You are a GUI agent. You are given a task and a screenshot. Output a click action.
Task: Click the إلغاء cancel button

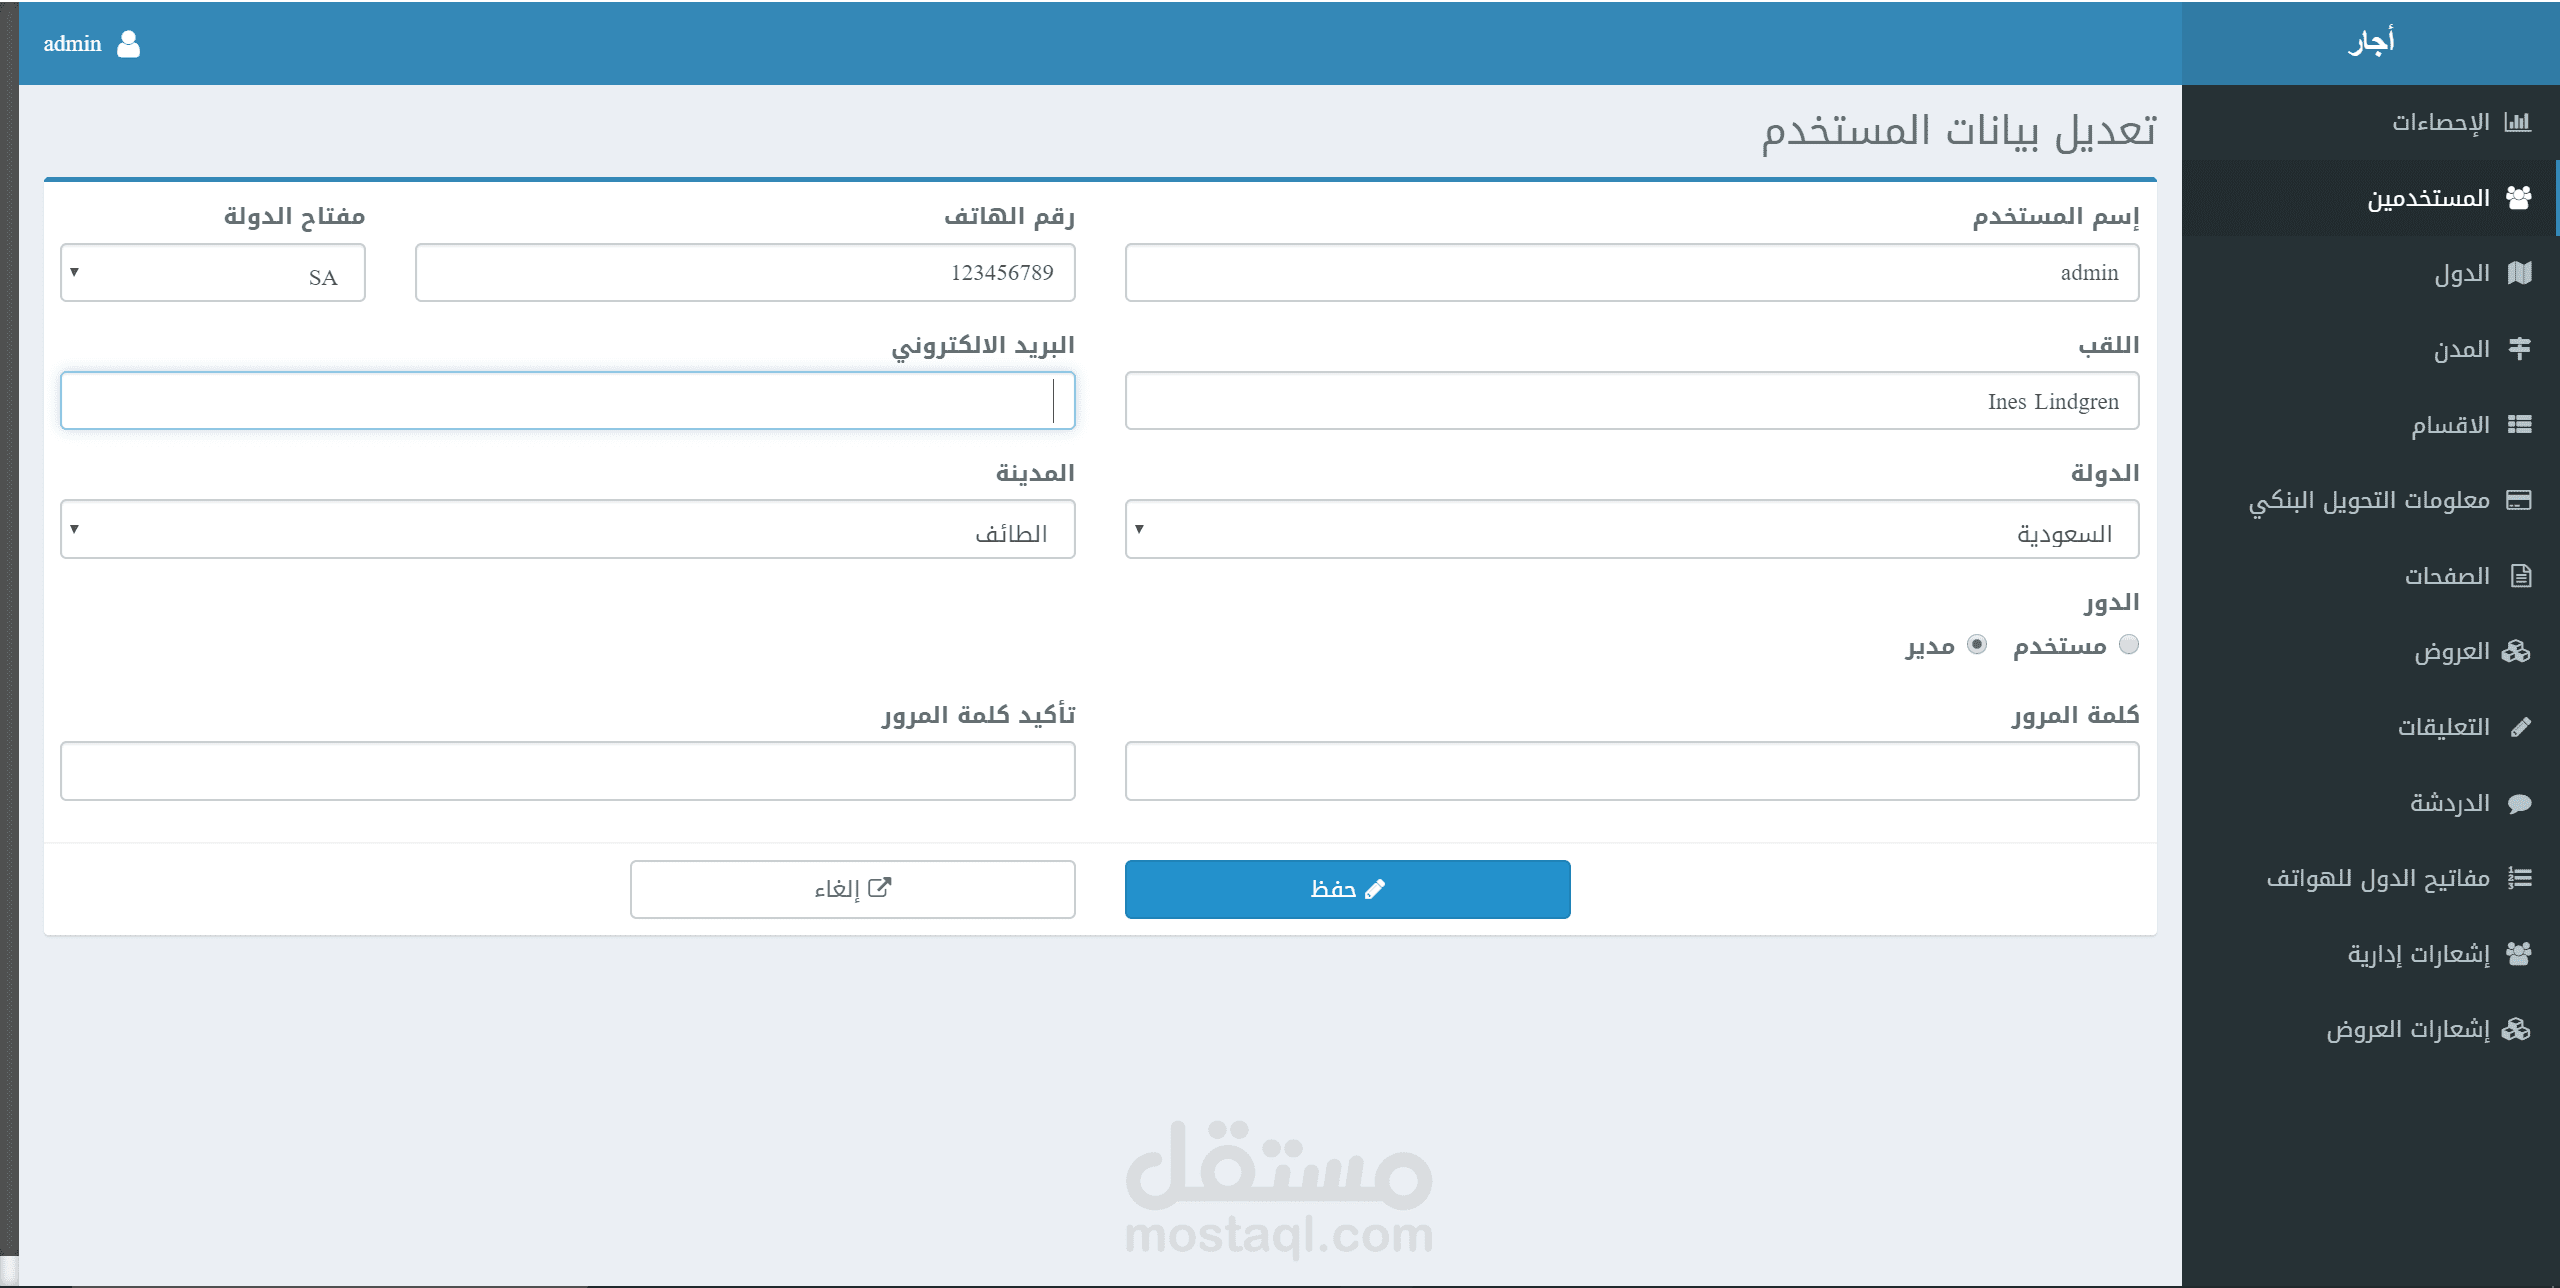[852, 889]
